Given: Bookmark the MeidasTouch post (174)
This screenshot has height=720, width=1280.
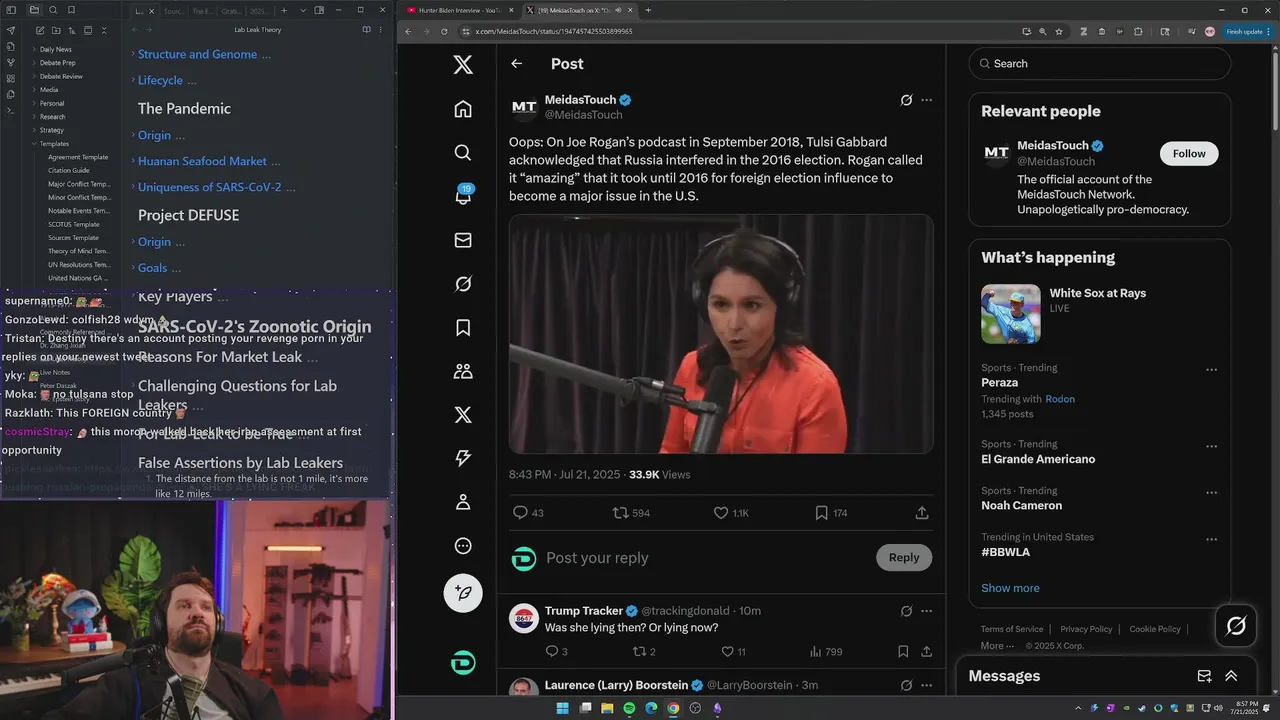Looking at the screenshot, I should click(821, 513).
